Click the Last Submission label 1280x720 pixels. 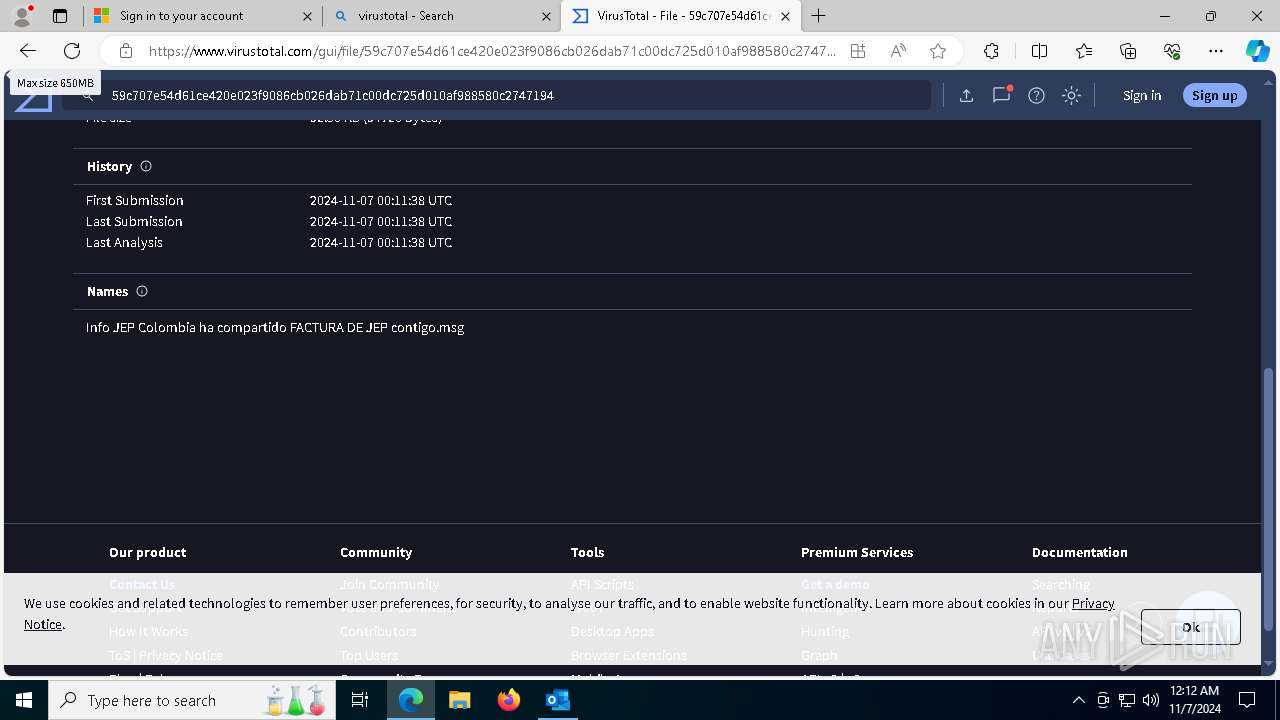click(134, 221)
